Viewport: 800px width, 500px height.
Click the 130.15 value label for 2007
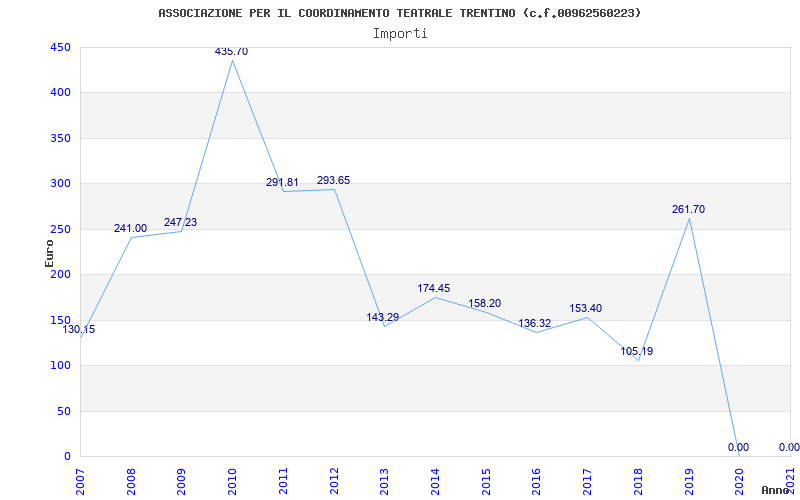pyautogui.click(x=79, y=329)
